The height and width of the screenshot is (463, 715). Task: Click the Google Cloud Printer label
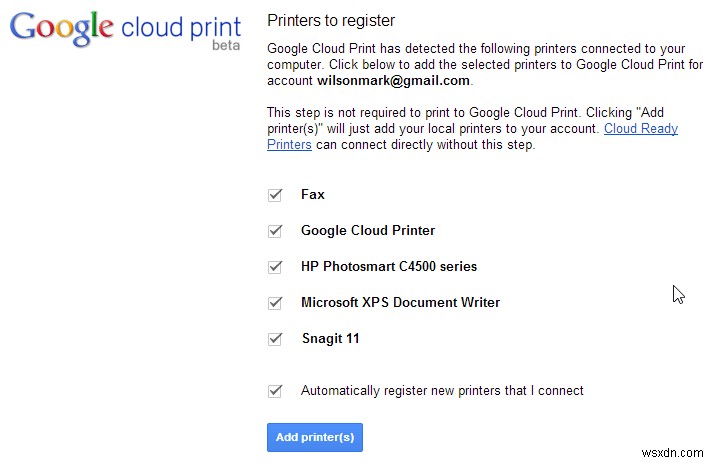tap(368, 230)
